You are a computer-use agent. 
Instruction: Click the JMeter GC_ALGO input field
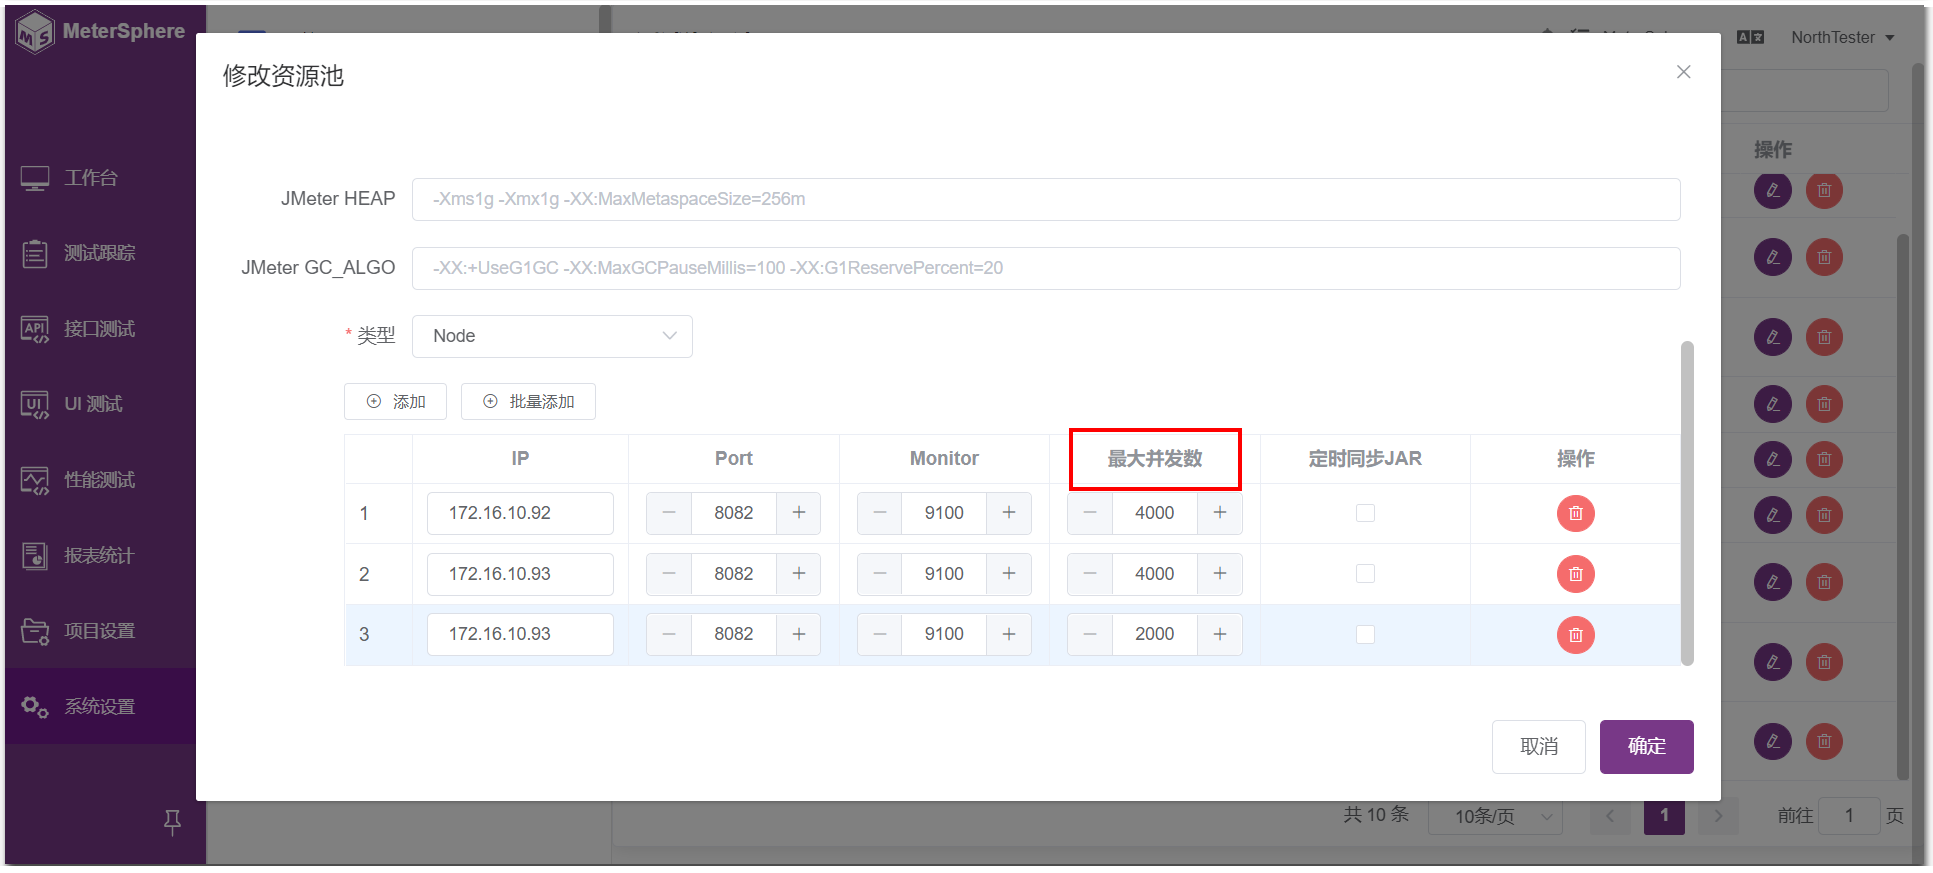[1046, 268]
